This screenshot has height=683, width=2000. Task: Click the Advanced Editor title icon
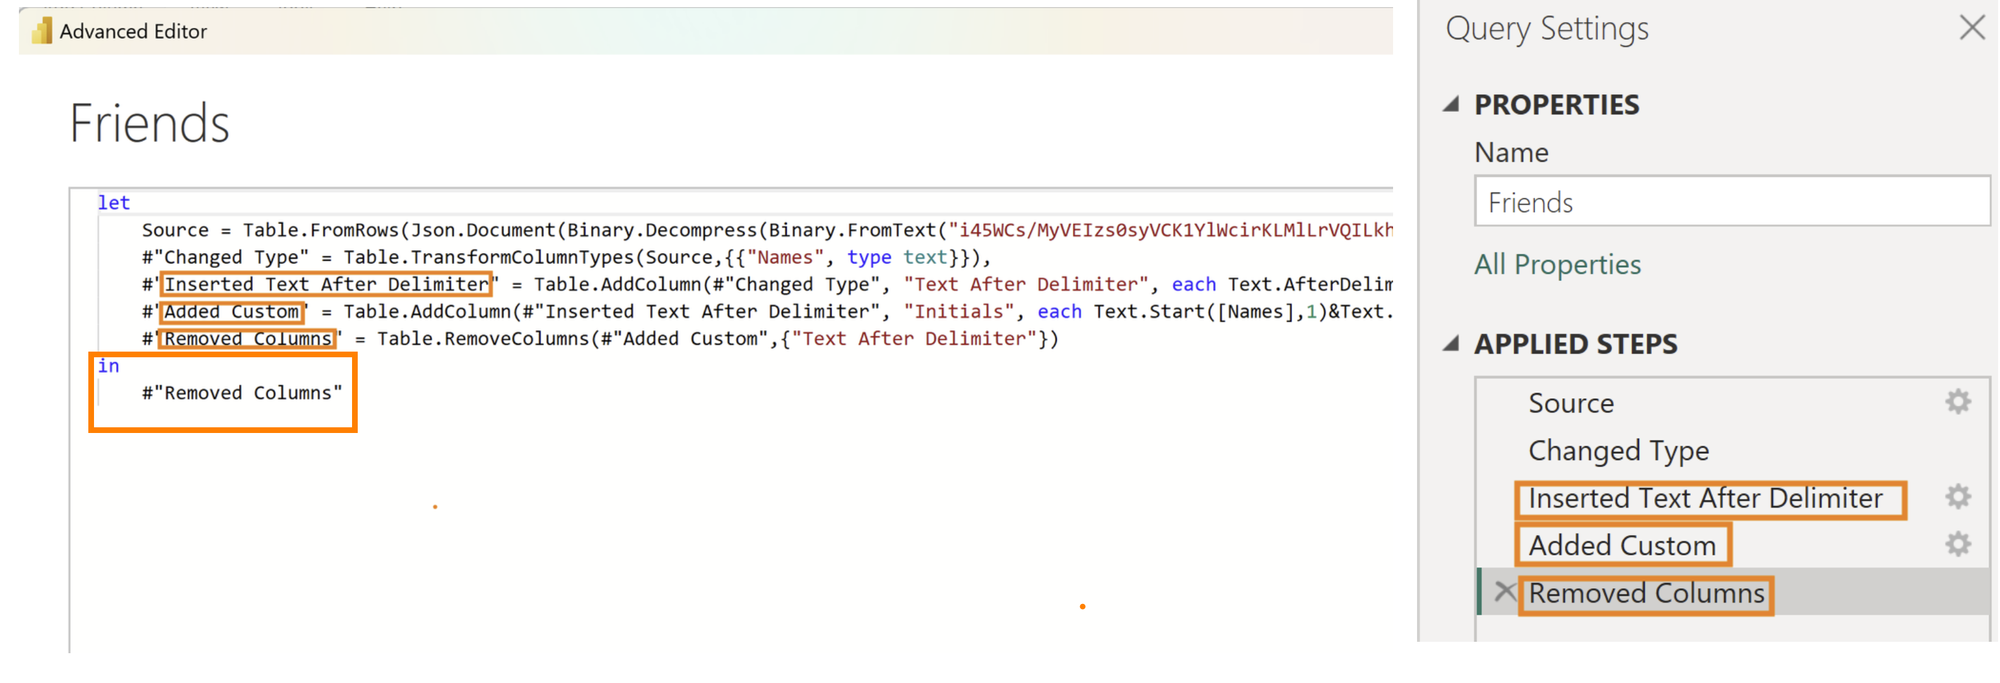click(42, 31)
